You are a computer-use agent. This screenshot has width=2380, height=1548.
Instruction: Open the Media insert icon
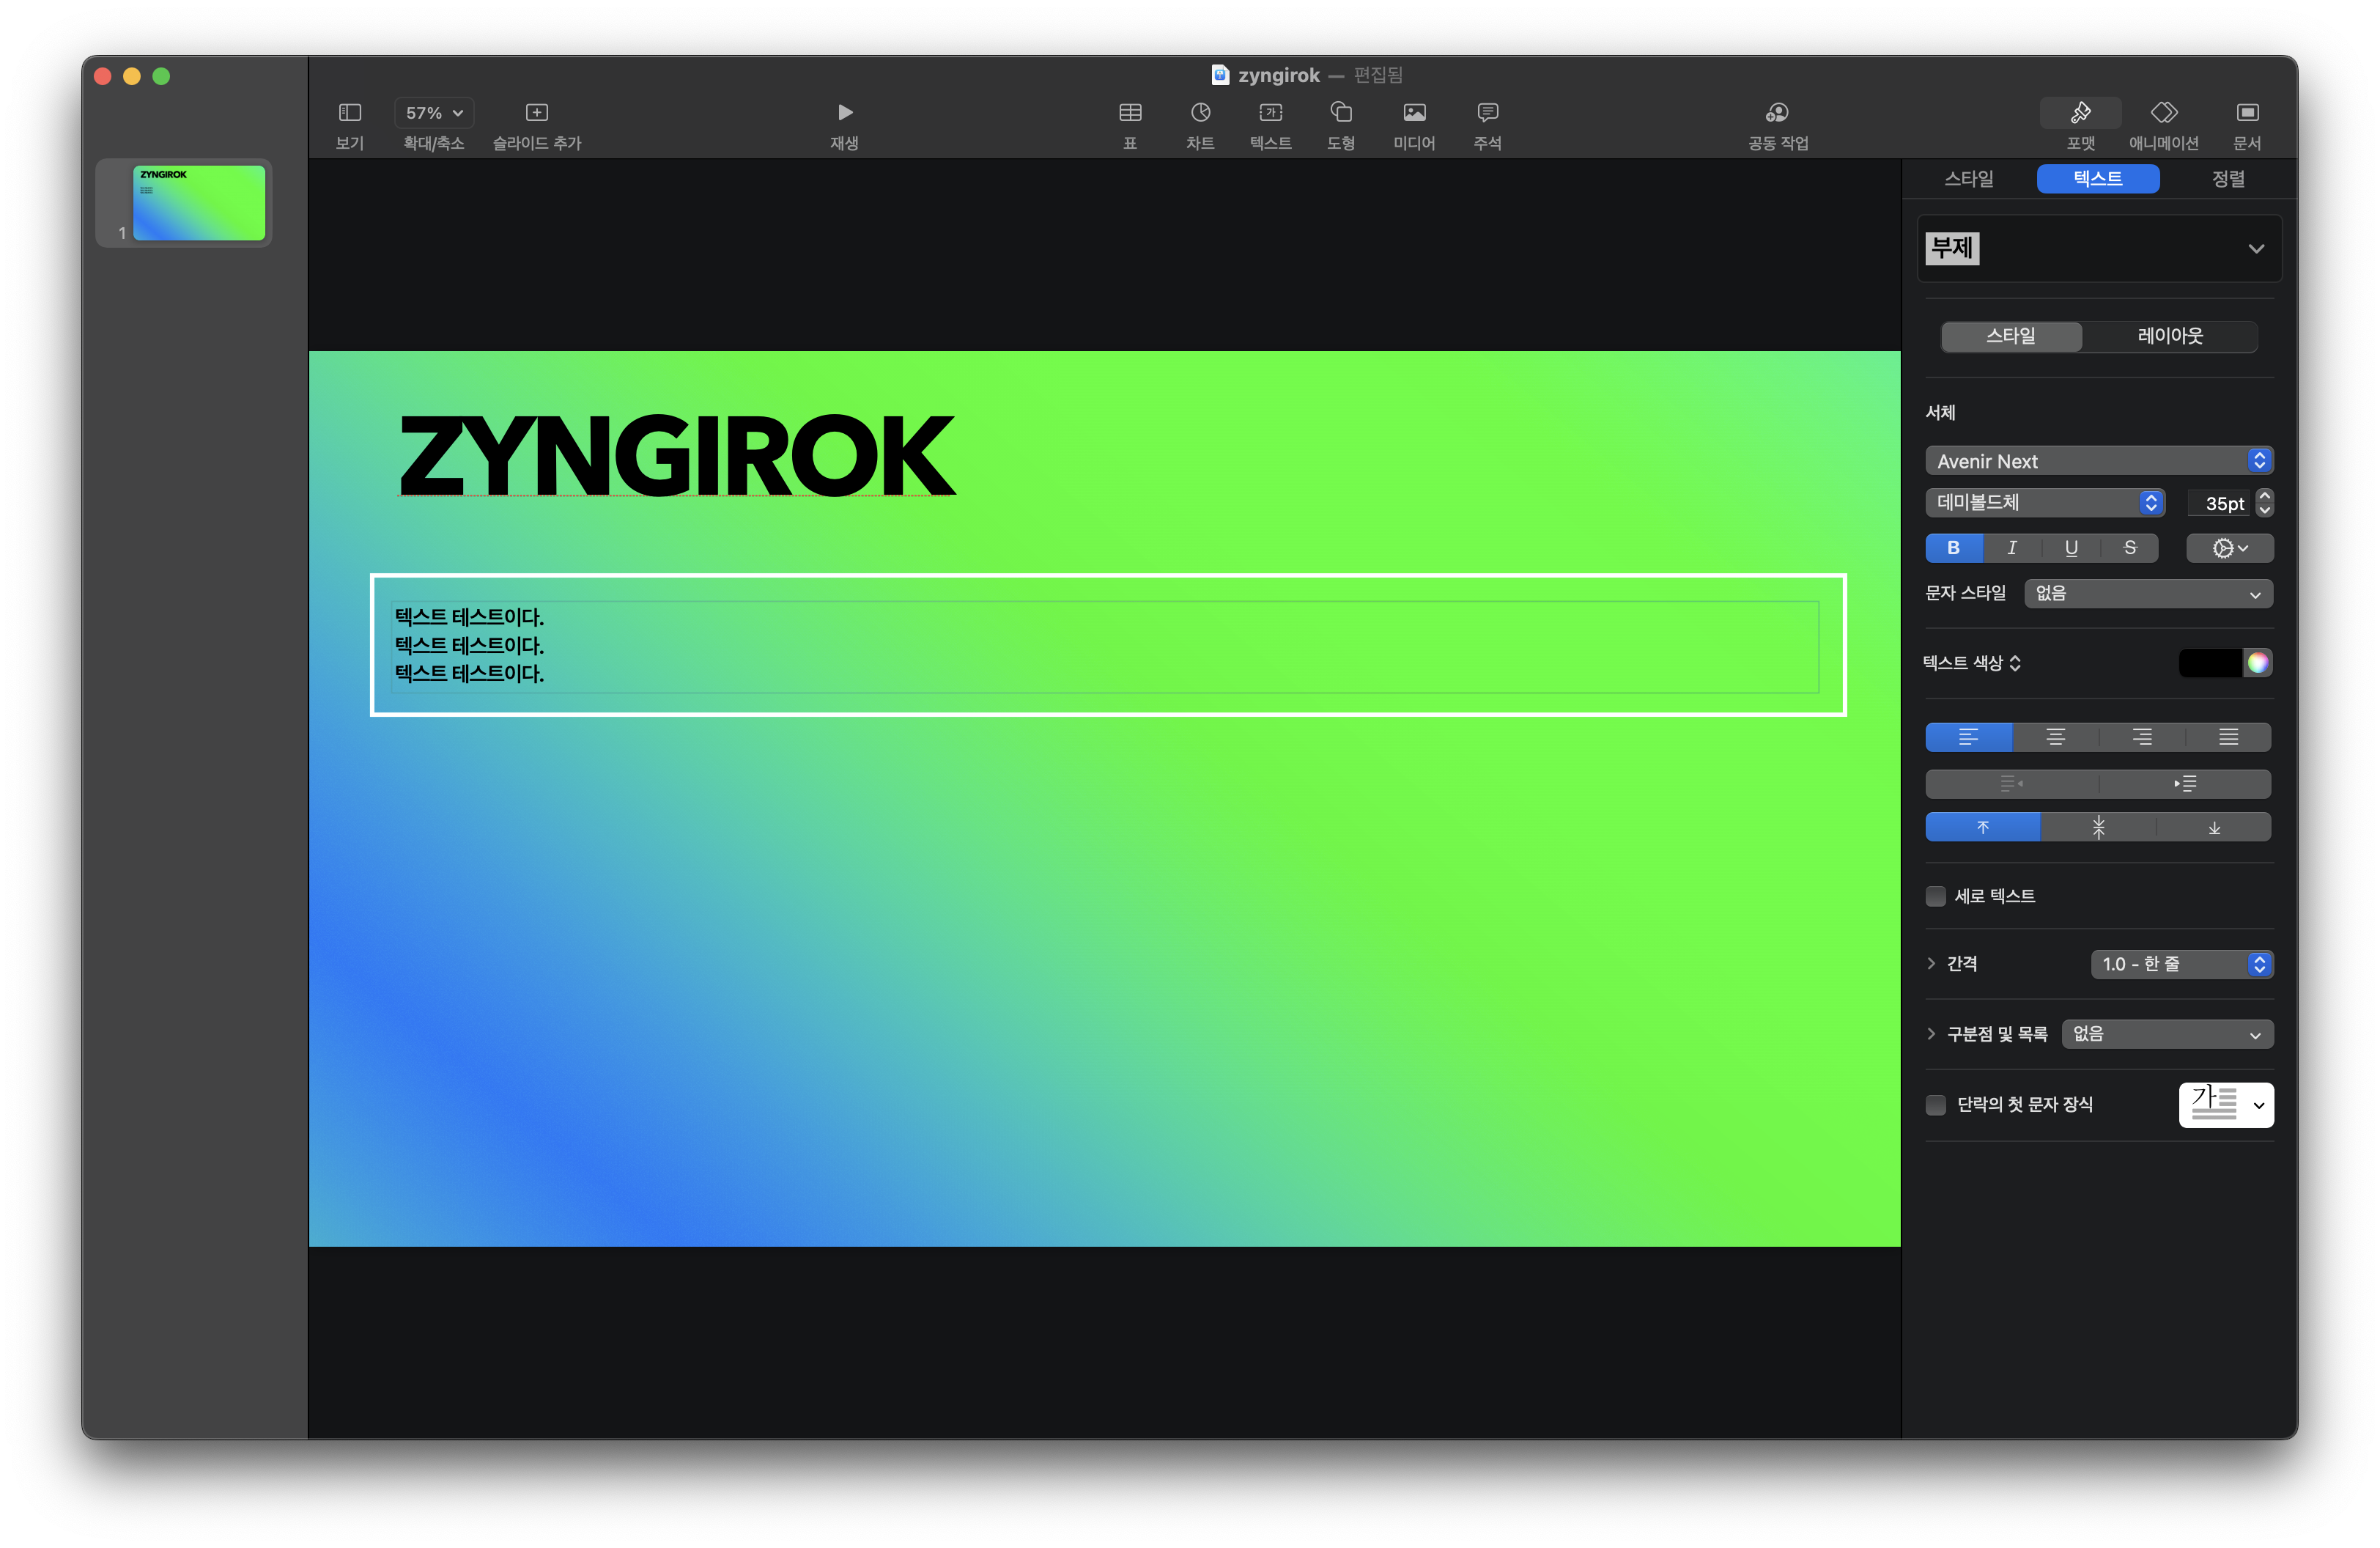[1414, 112]
